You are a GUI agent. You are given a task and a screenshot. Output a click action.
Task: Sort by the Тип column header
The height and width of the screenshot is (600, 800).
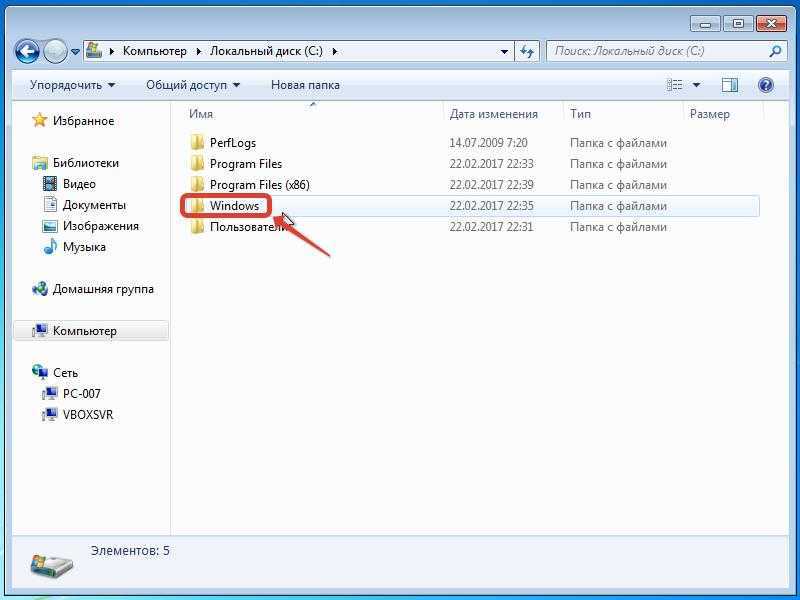click(x=580, y=114)
